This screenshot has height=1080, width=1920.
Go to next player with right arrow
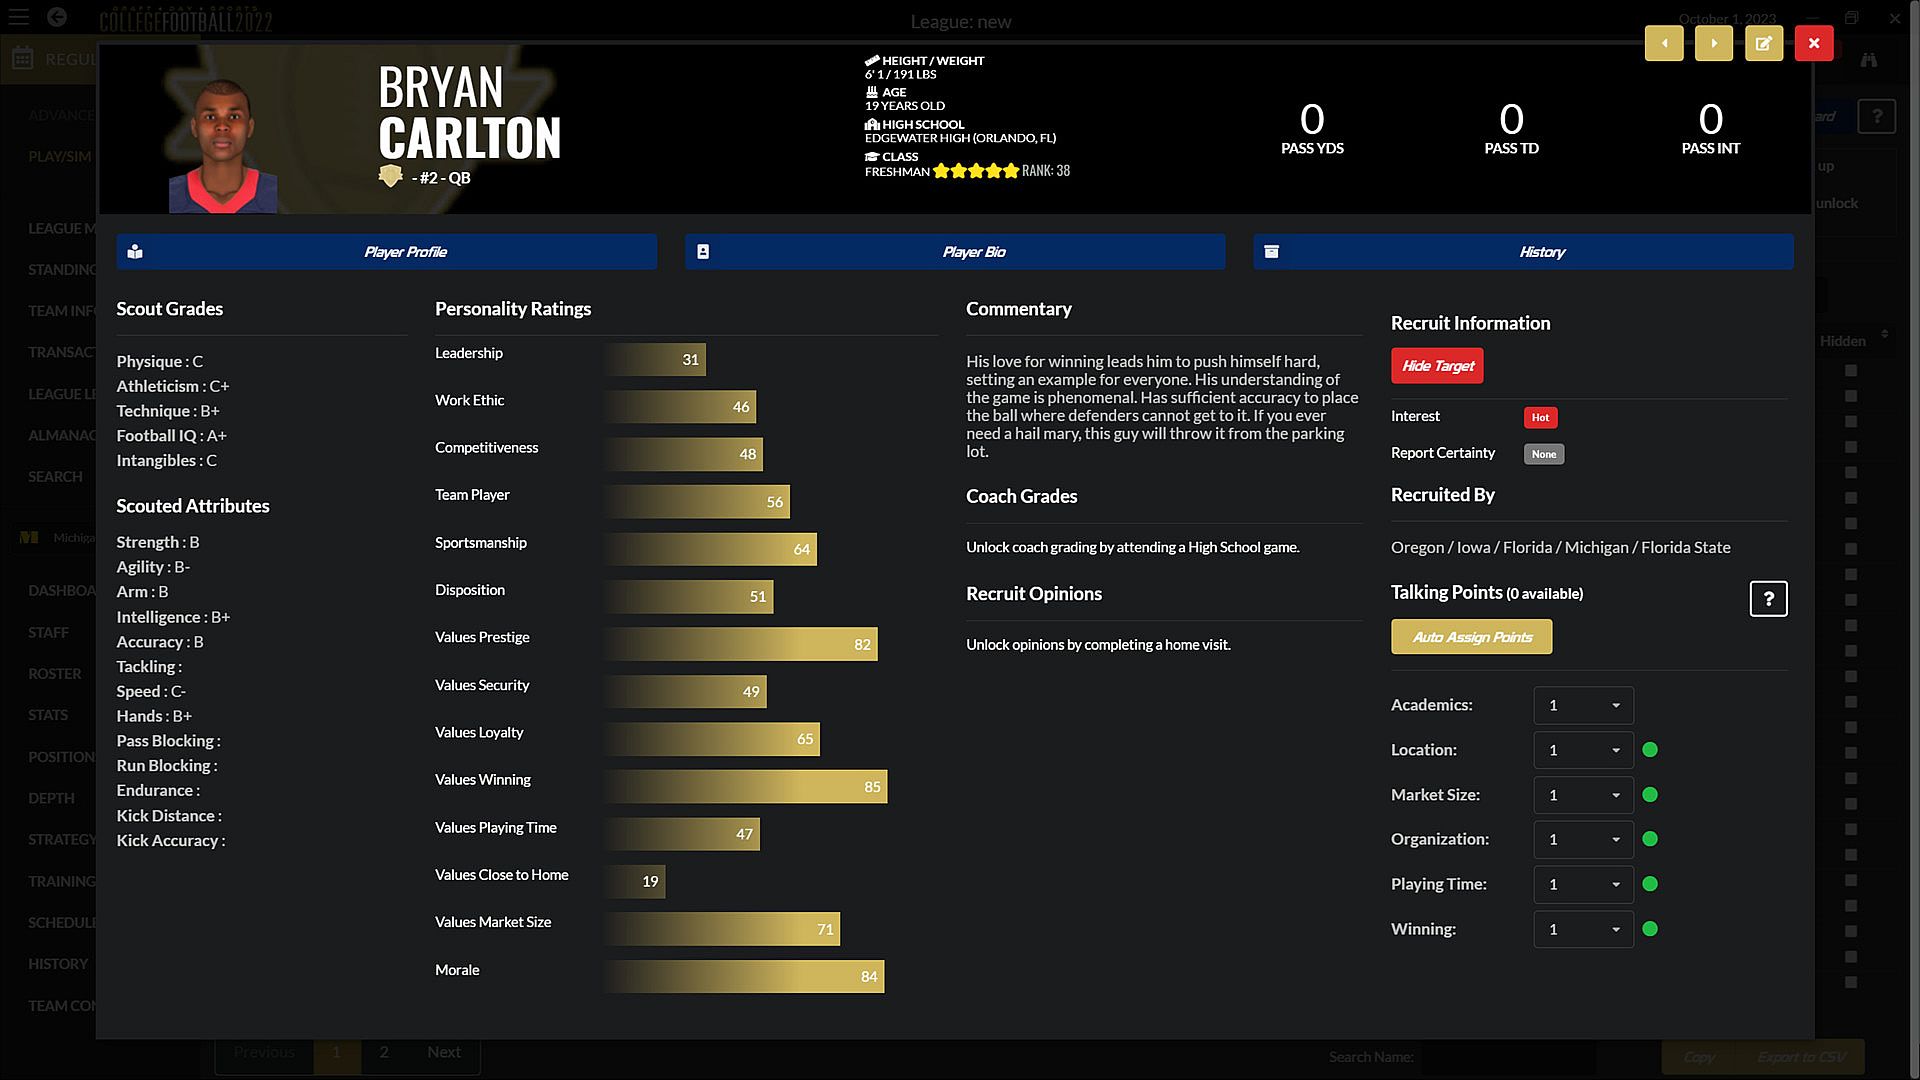[x=1713, y=43]
